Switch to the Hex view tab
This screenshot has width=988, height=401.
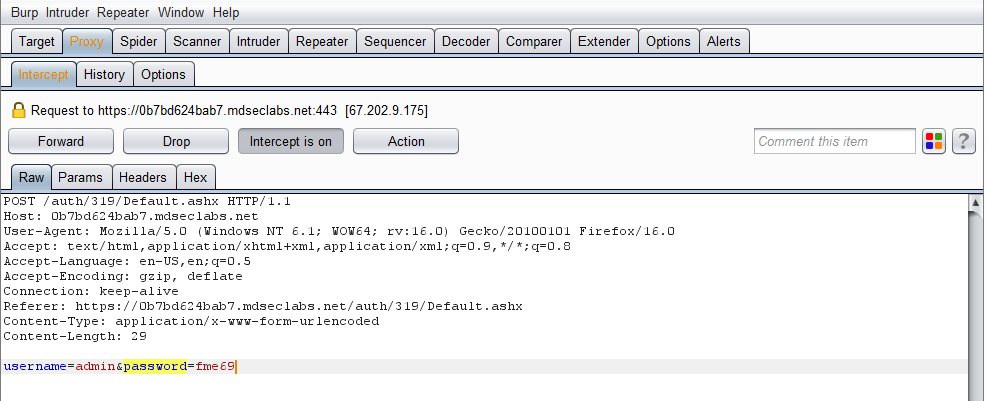(195, 177)
